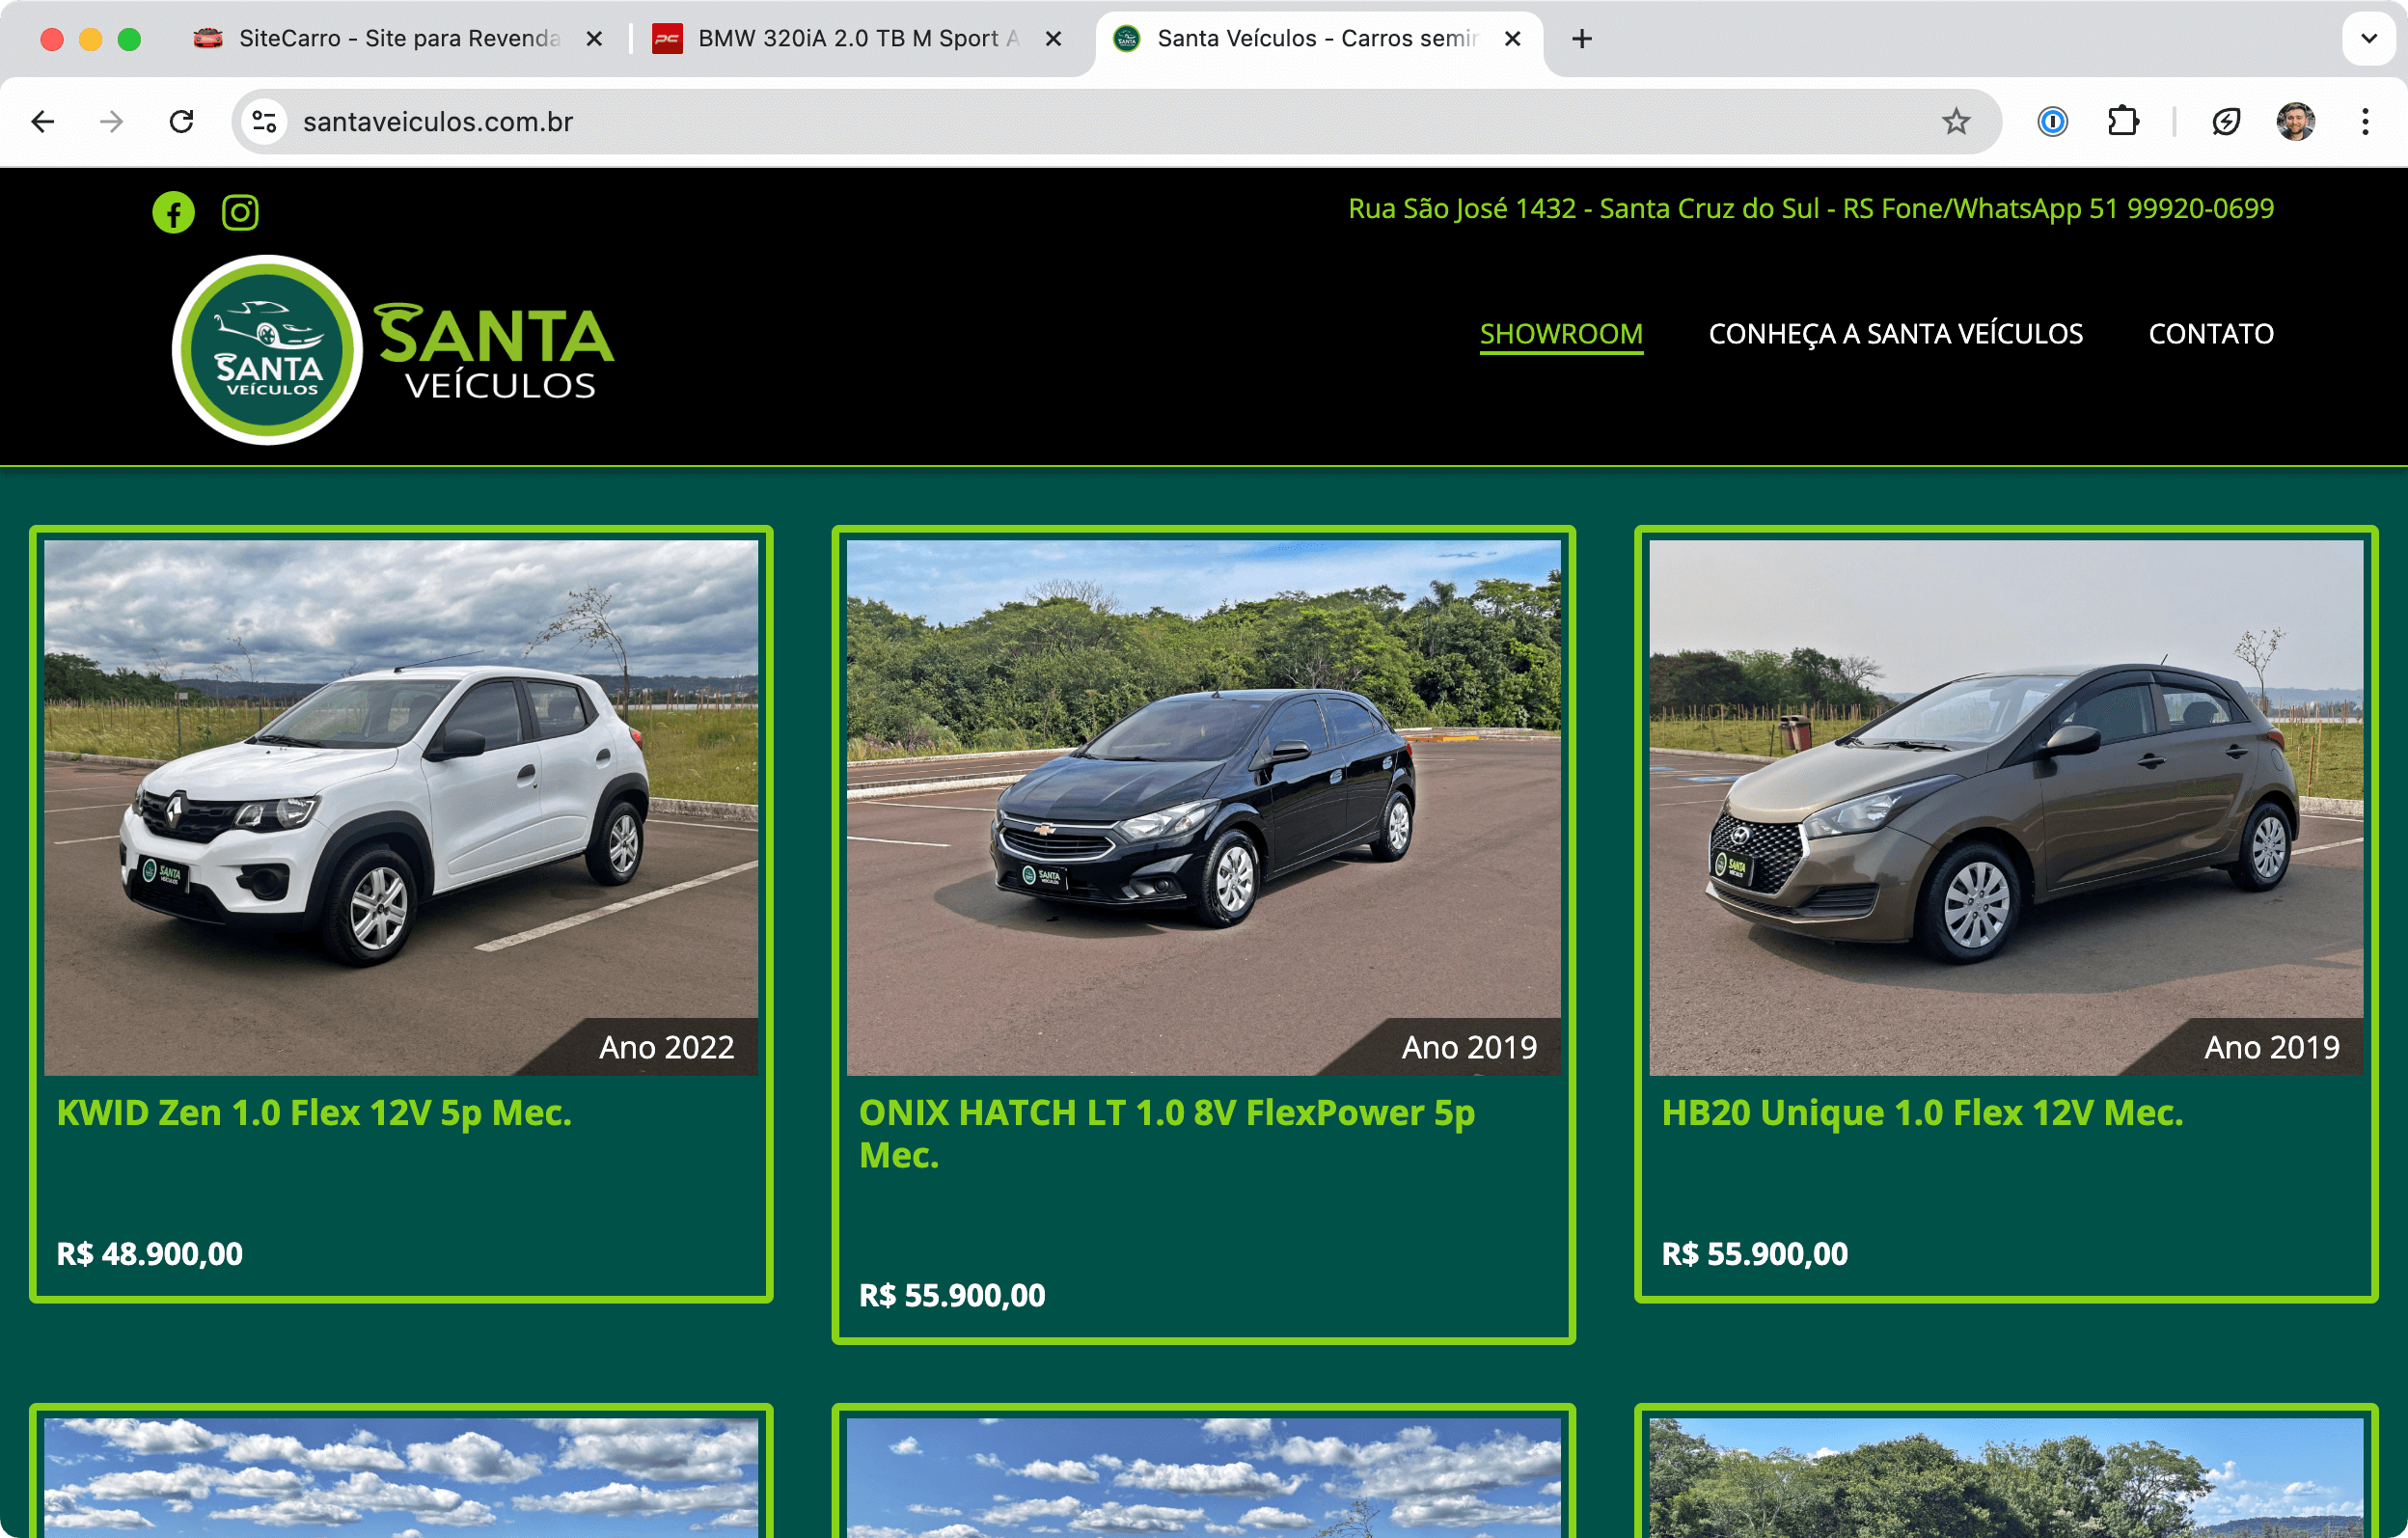
Task: Open the 1Password extension icon
Action: (x=2052, y=122)
